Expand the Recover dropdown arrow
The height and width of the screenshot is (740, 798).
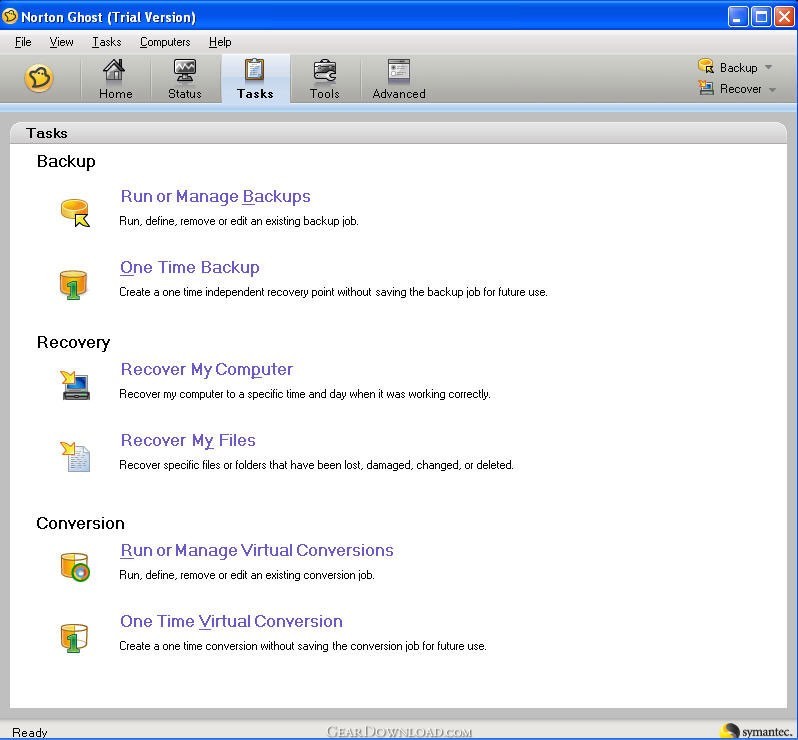[772, 90]
